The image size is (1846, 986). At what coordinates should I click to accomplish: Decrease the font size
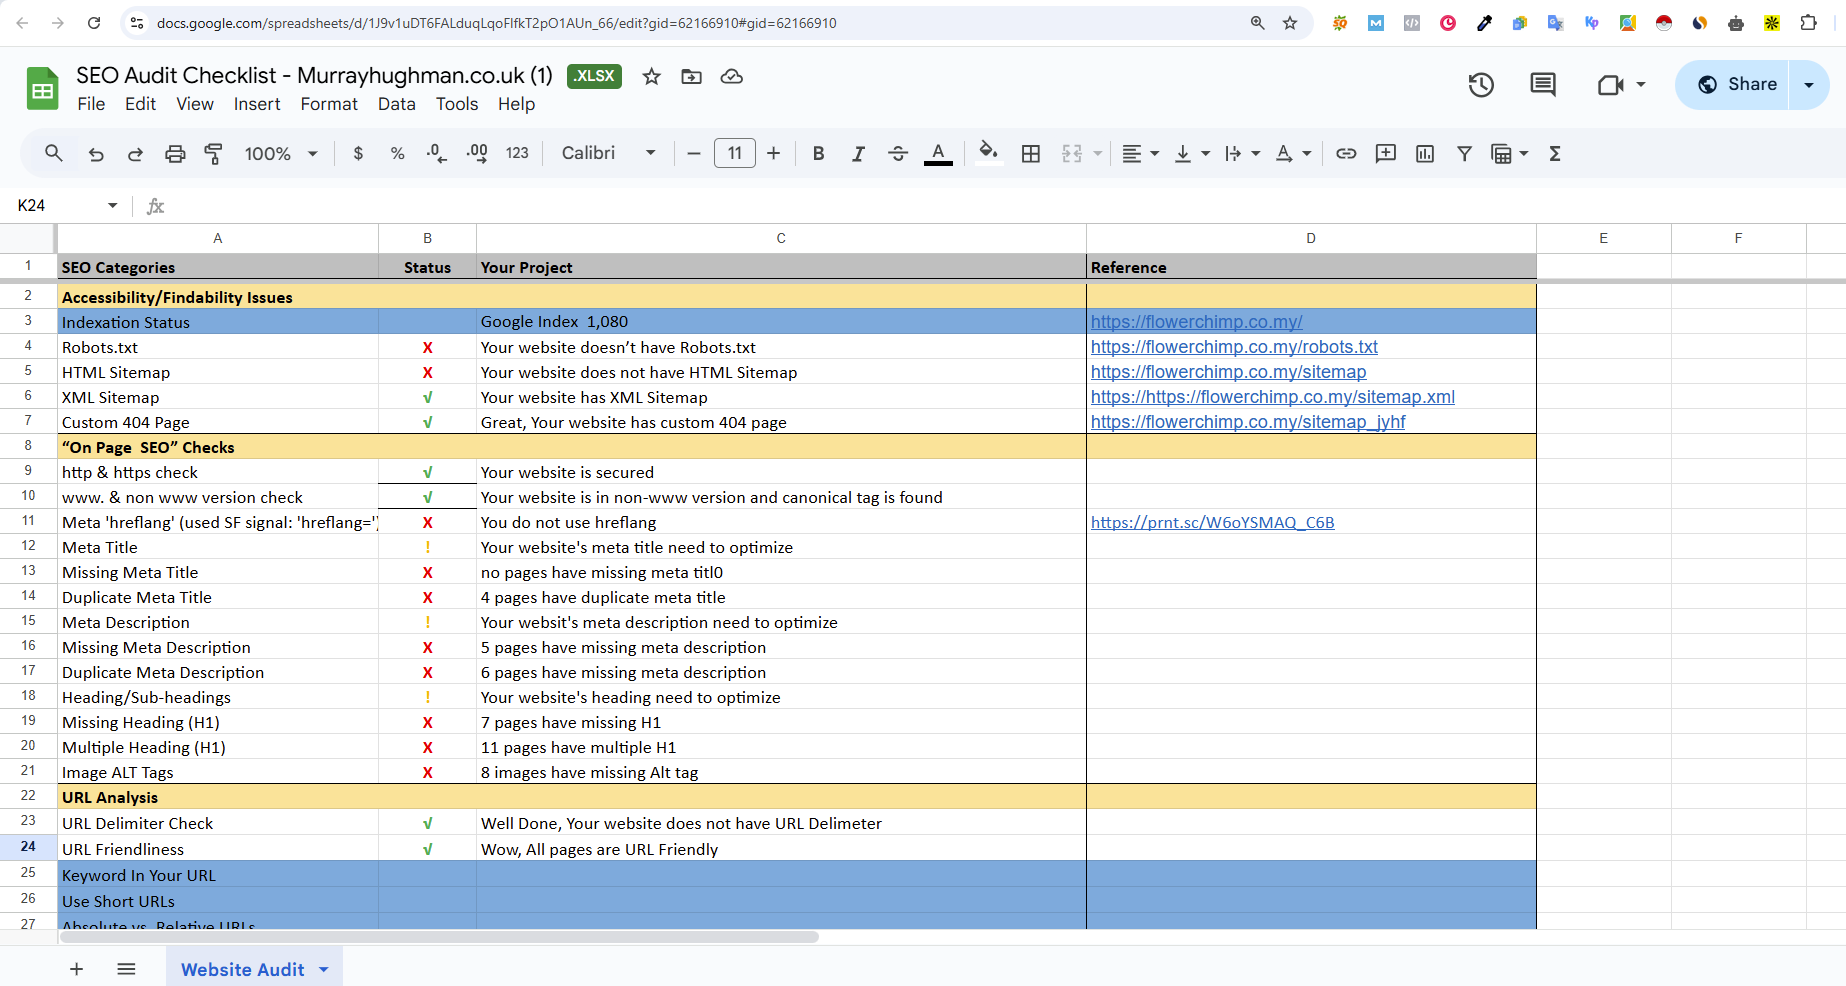coord(694,153)
